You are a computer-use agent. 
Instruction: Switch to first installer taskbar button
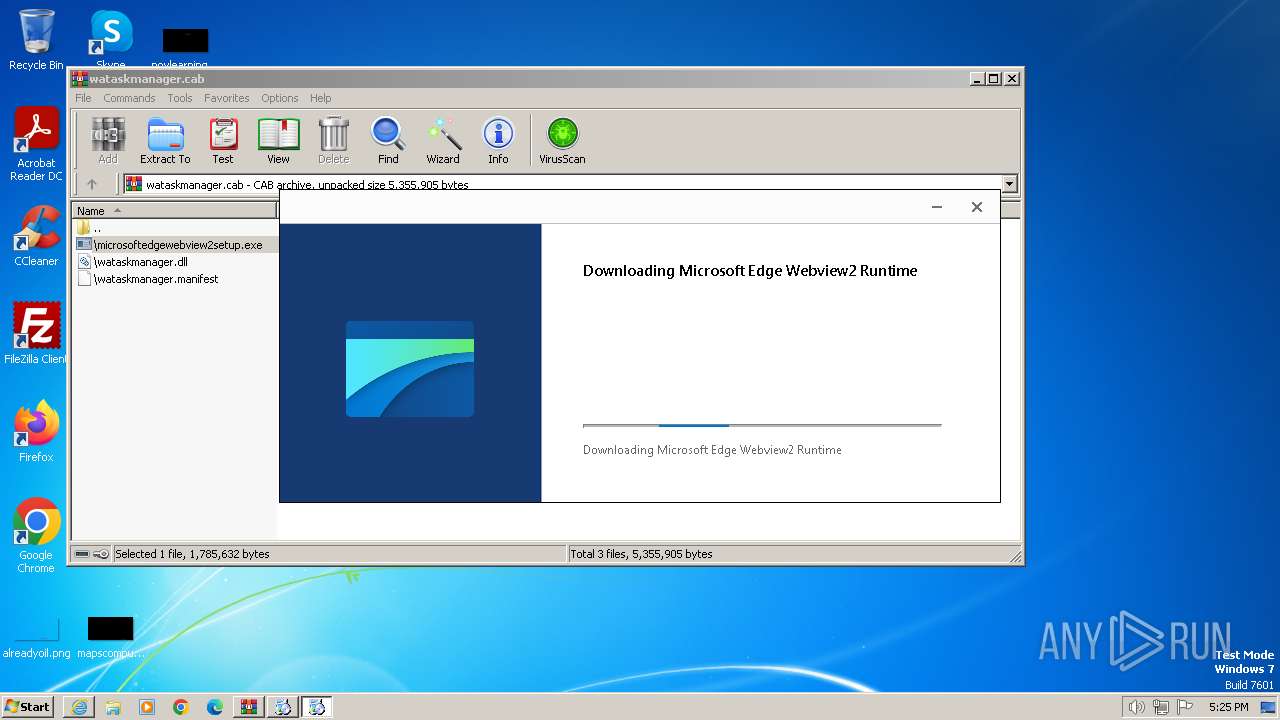point(283,707)
